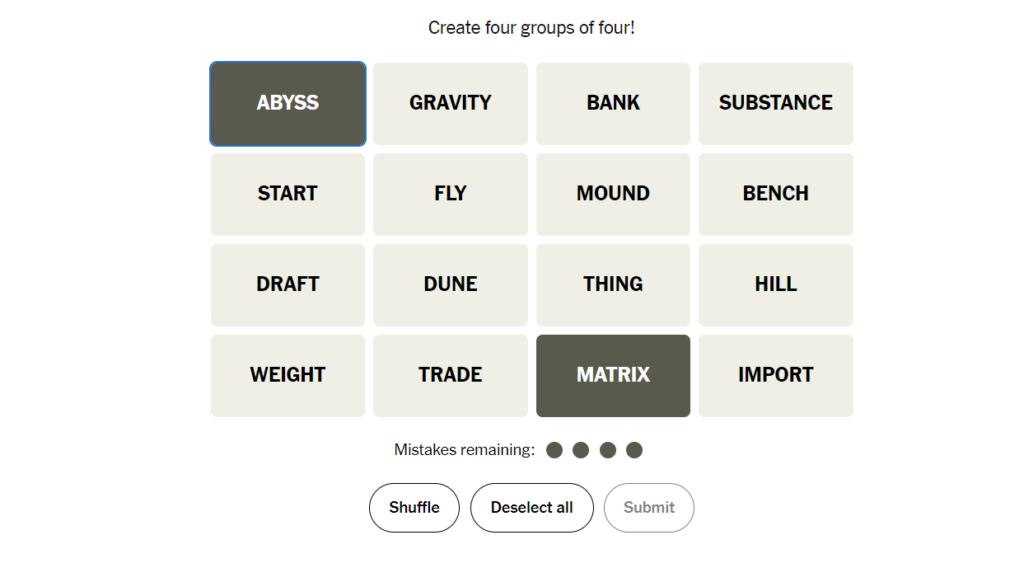Tap the FLY tile
Image resolution: width=1024 pixels, height=582 pixels.
tap(450, 194)
